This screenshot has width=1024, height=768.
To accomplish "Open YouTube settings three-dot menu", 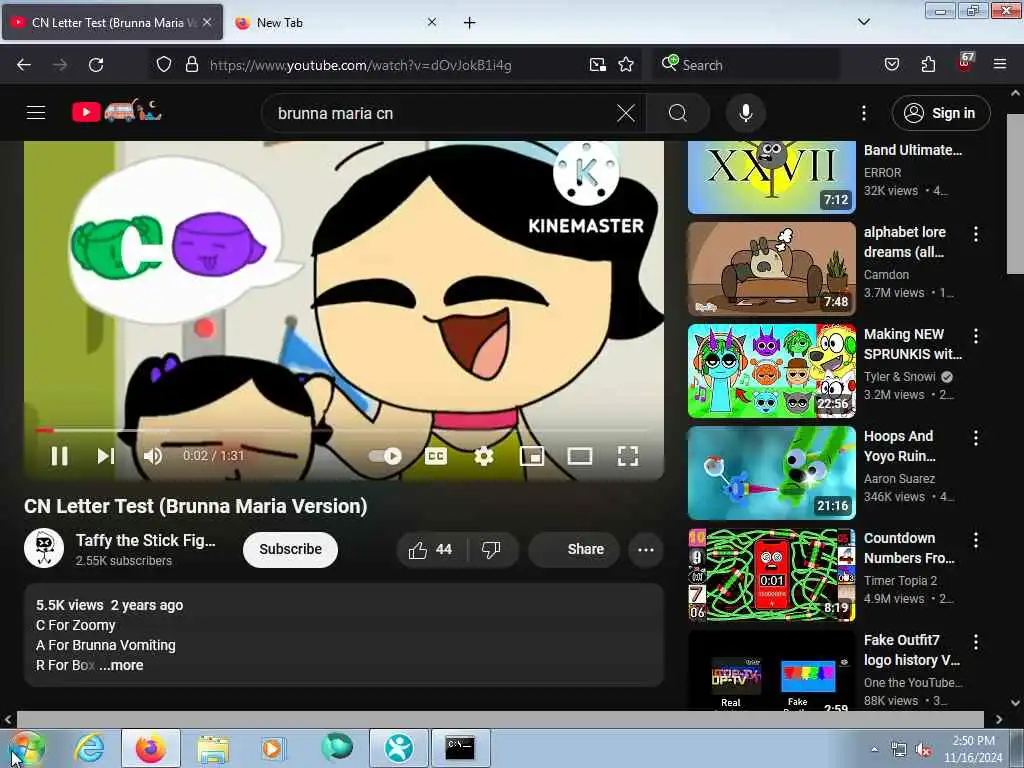I will tap(863, 113).
